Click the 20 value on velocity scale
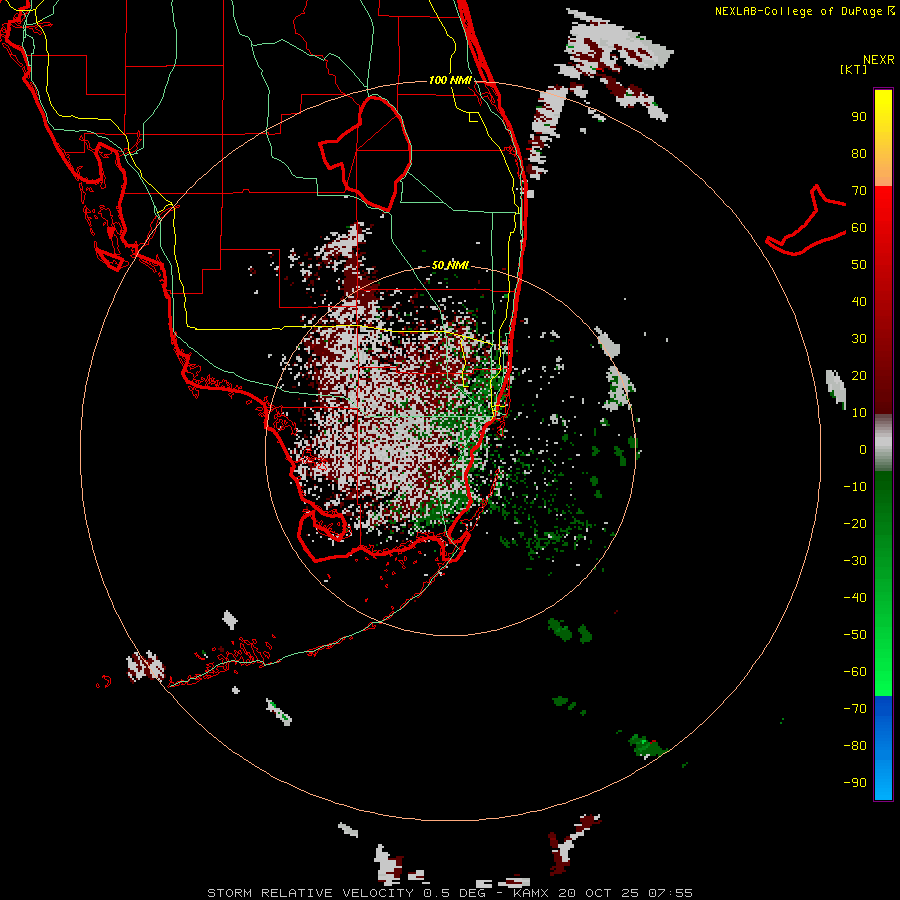Image resolution: width=900 pixels, height=900 pixels. [859, 375]
